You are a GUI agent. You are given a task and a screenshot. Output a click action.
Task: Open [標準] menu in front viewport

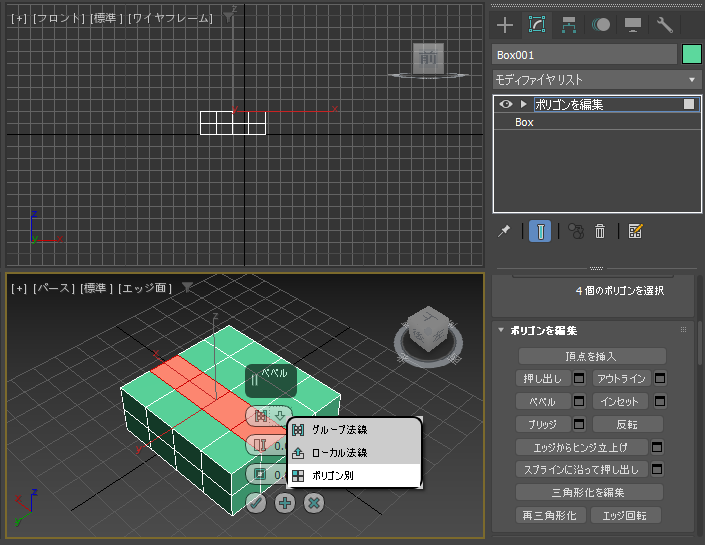107,18
